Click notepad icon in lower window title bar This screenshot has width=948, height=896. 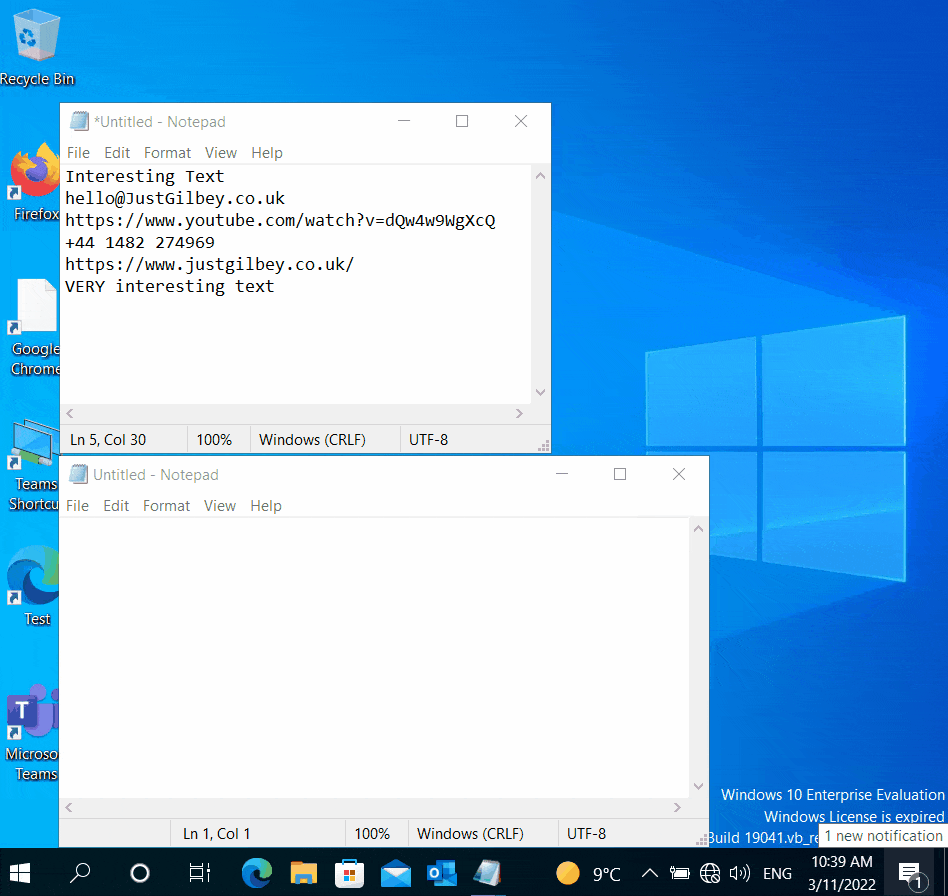79,475
